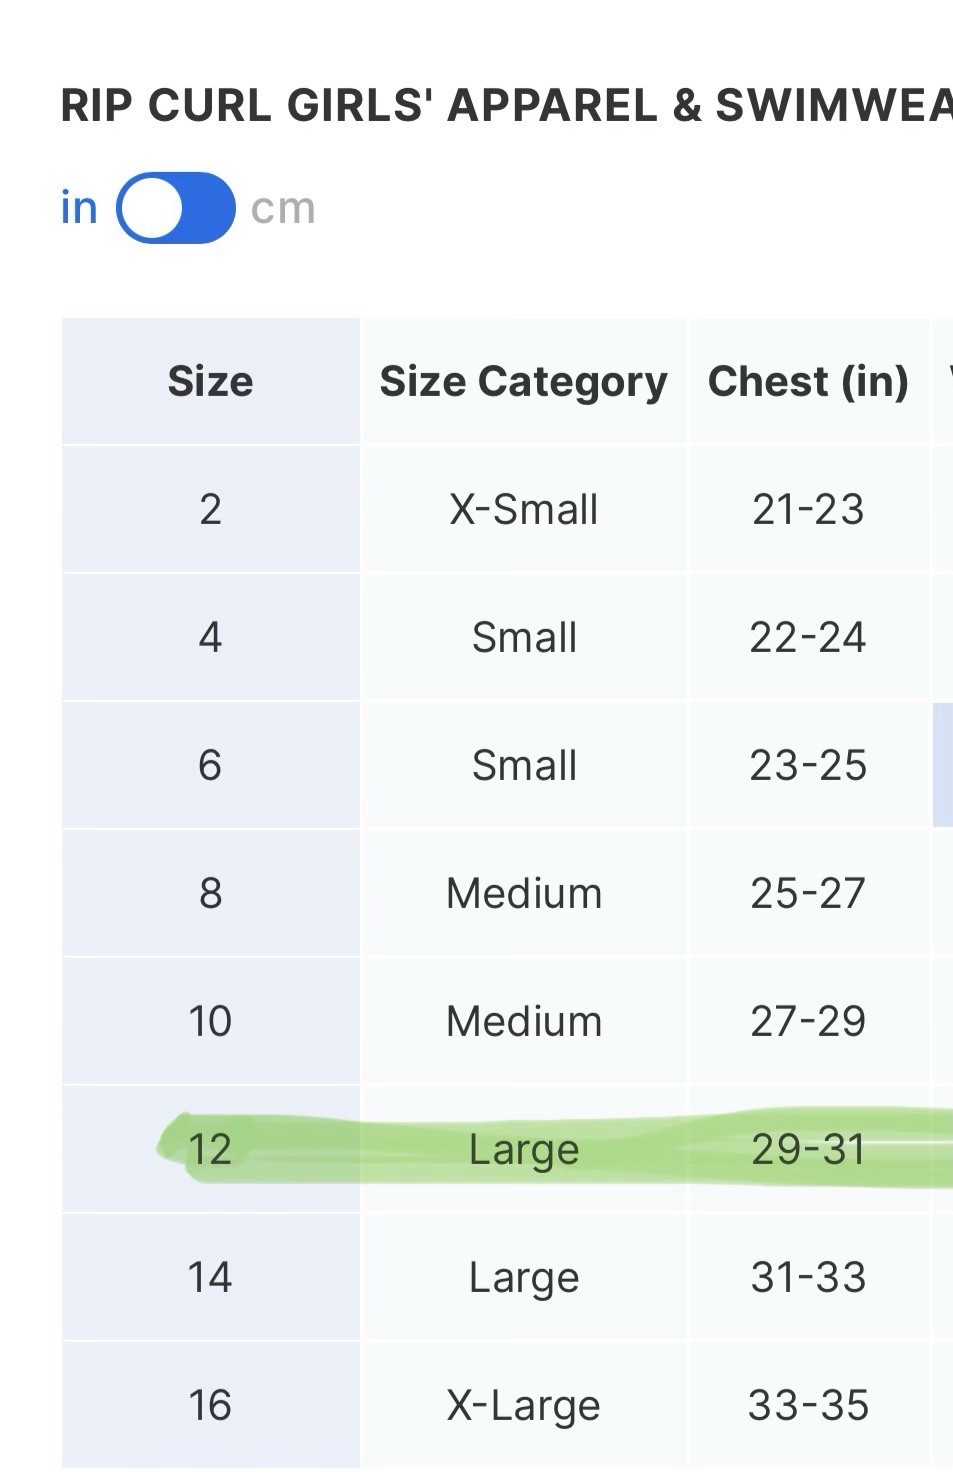Select the highlighted size 12 cell

coord(210,1149)
